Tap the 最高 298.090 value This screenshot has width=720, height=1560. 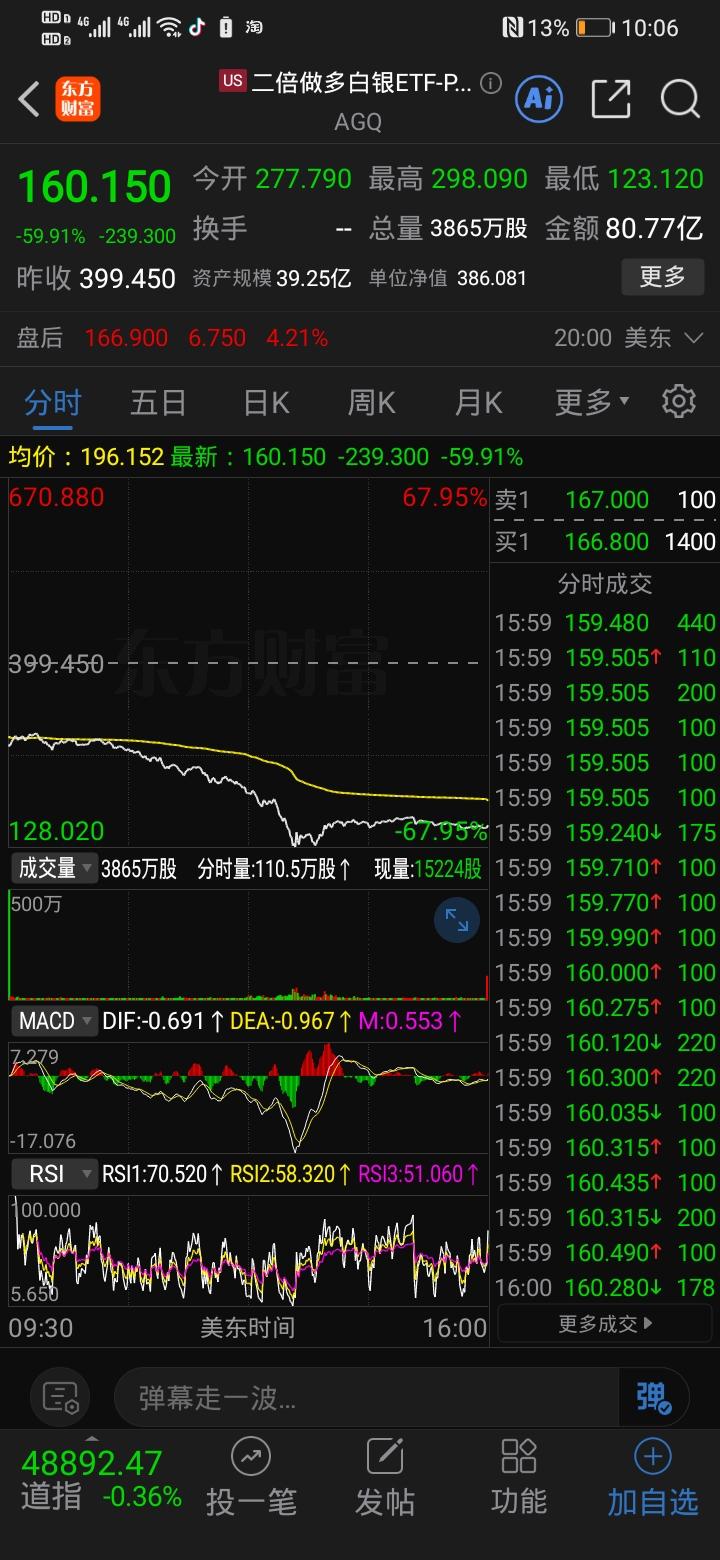[479, 179]
